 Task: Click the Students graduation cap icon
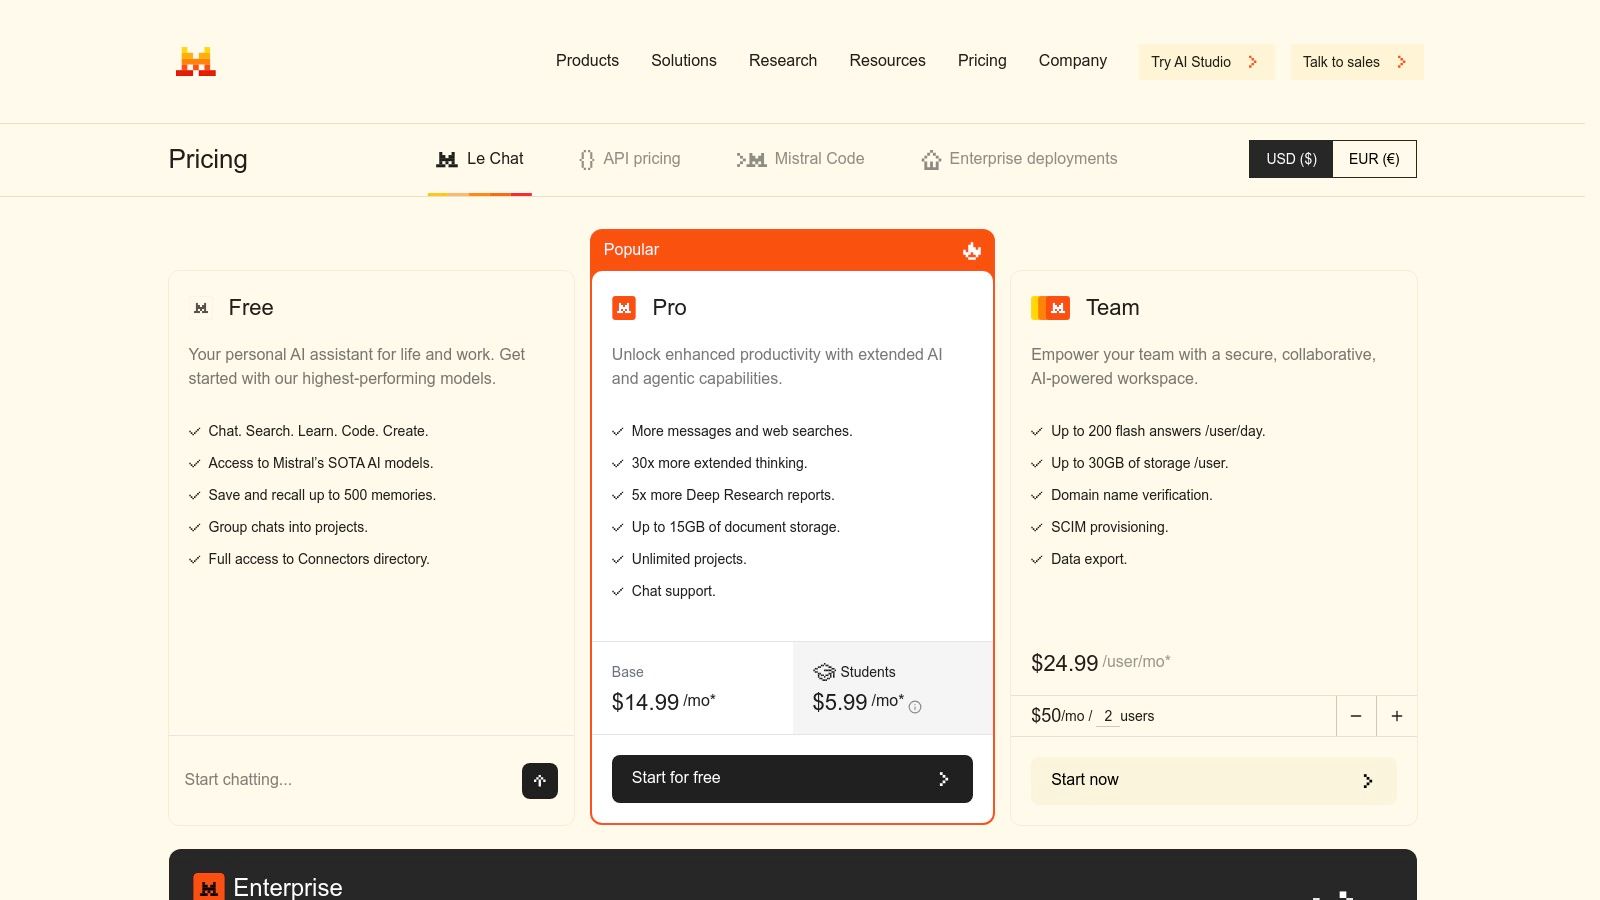coord(824,672)
